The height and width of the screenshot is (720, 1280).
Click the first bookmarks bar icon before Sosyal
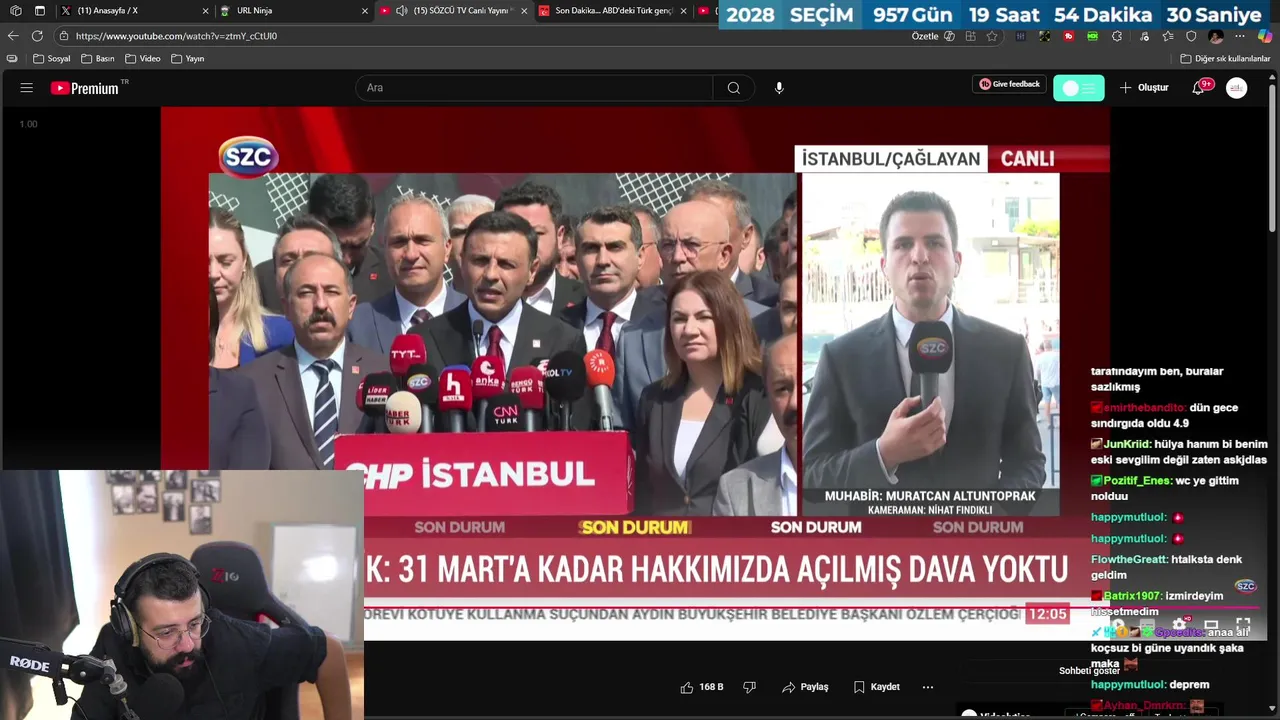[x=12, y=59]
